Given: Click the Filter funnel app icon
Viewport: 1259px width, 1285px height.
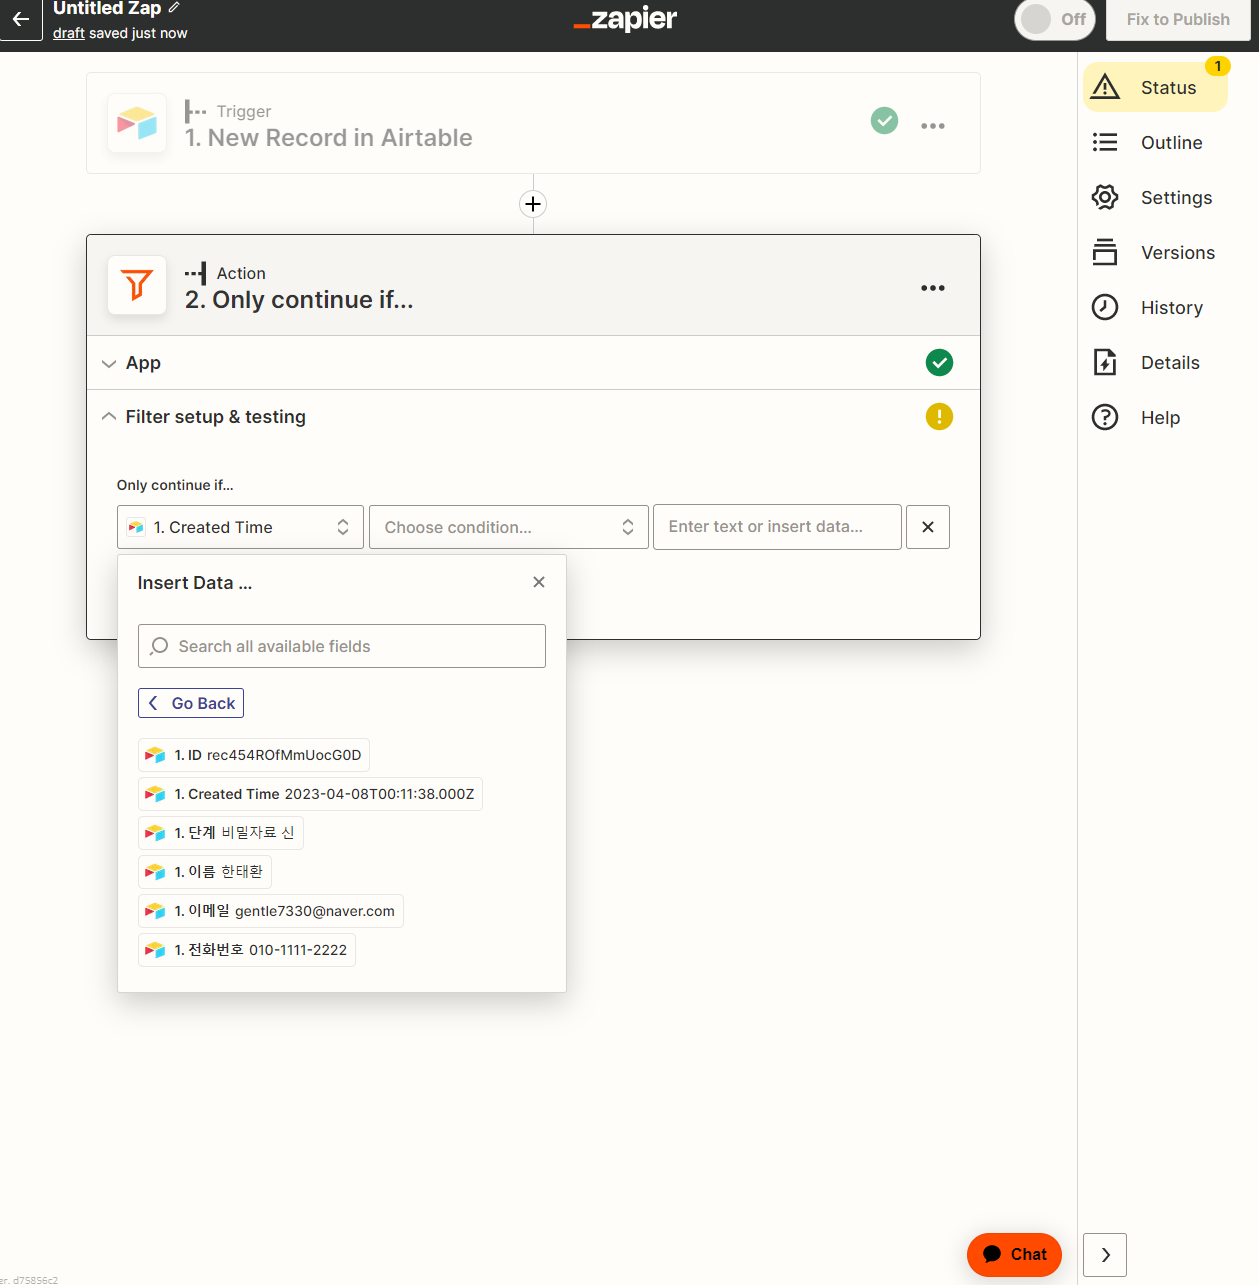Looking at the screenshot, I should (x=137, y=285).
